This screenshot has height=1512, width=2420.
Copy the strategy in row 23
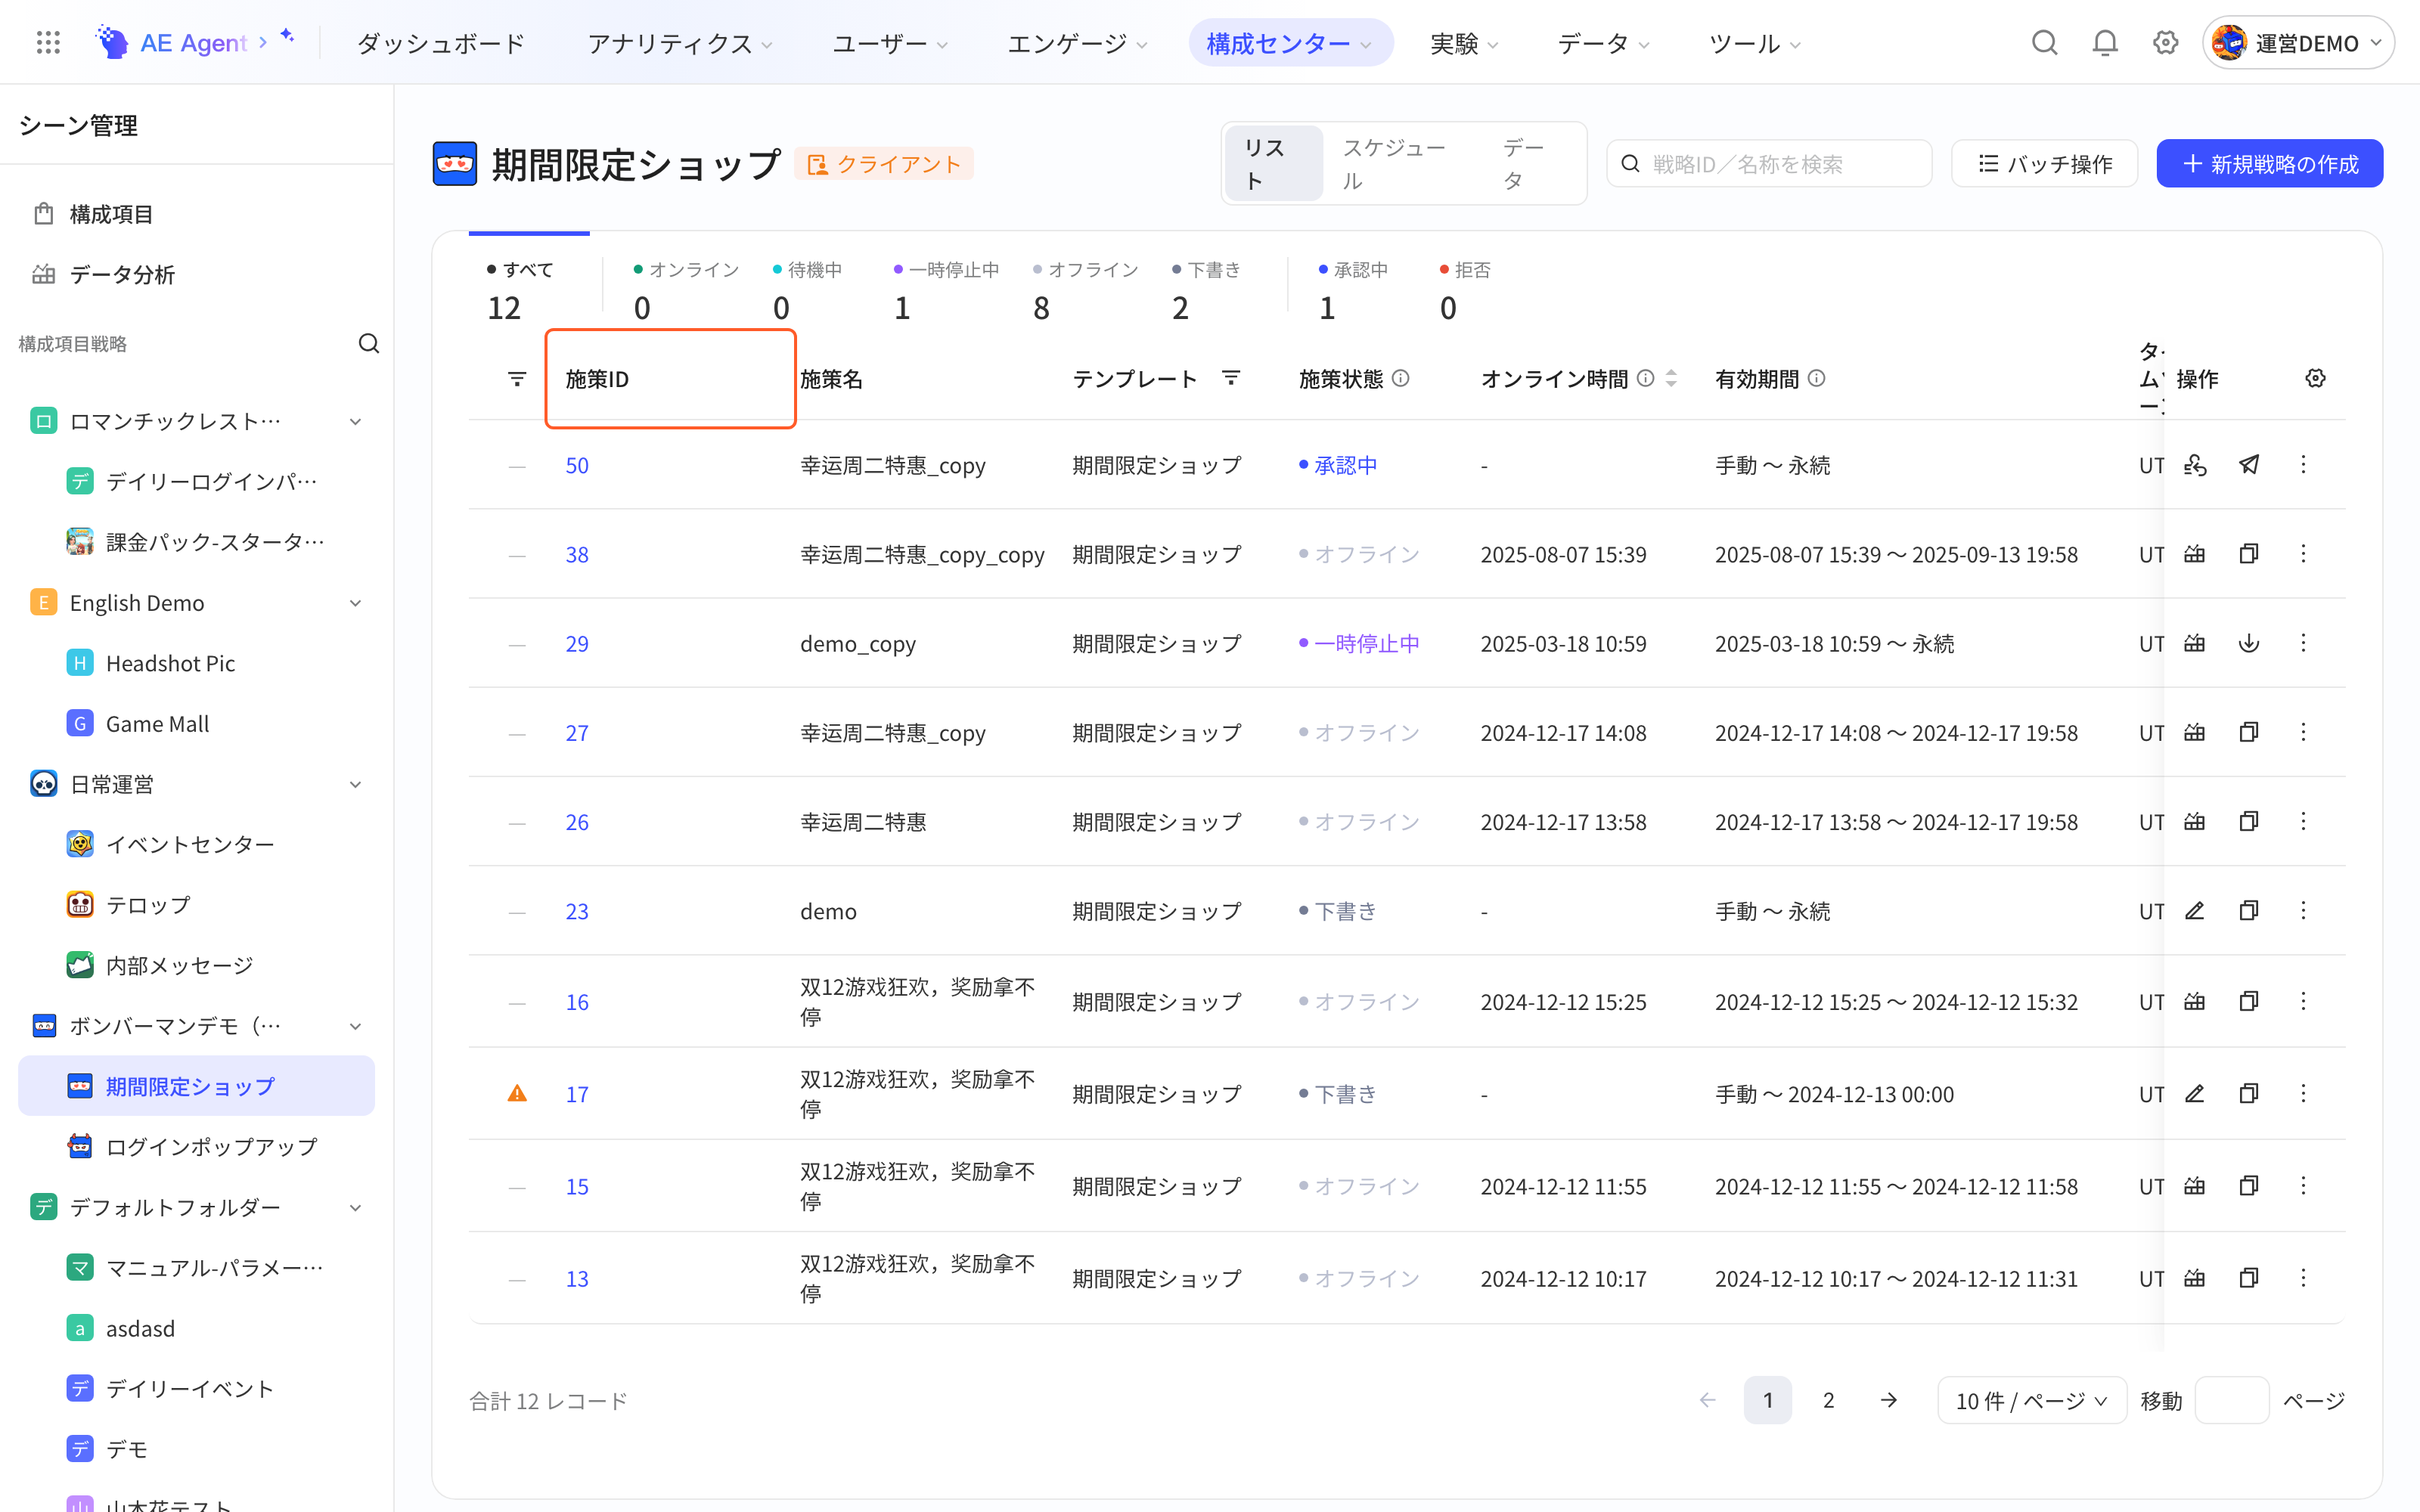click(x=2249, y=910)
